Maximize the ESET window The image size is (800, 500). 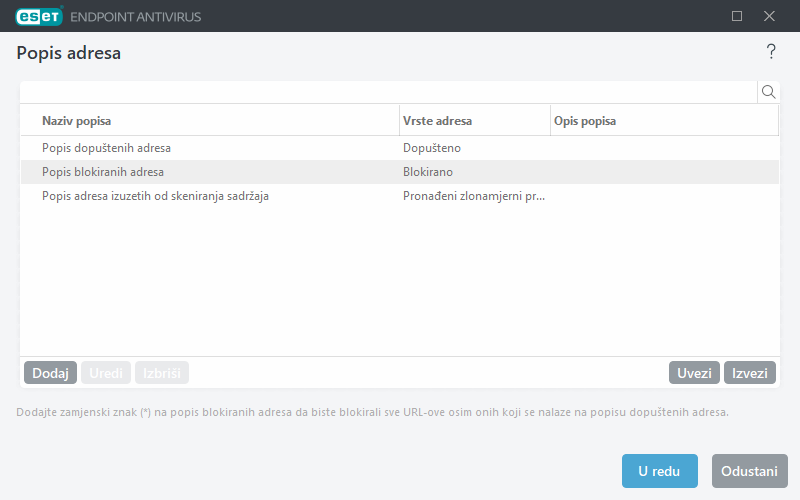coord(737,16)
